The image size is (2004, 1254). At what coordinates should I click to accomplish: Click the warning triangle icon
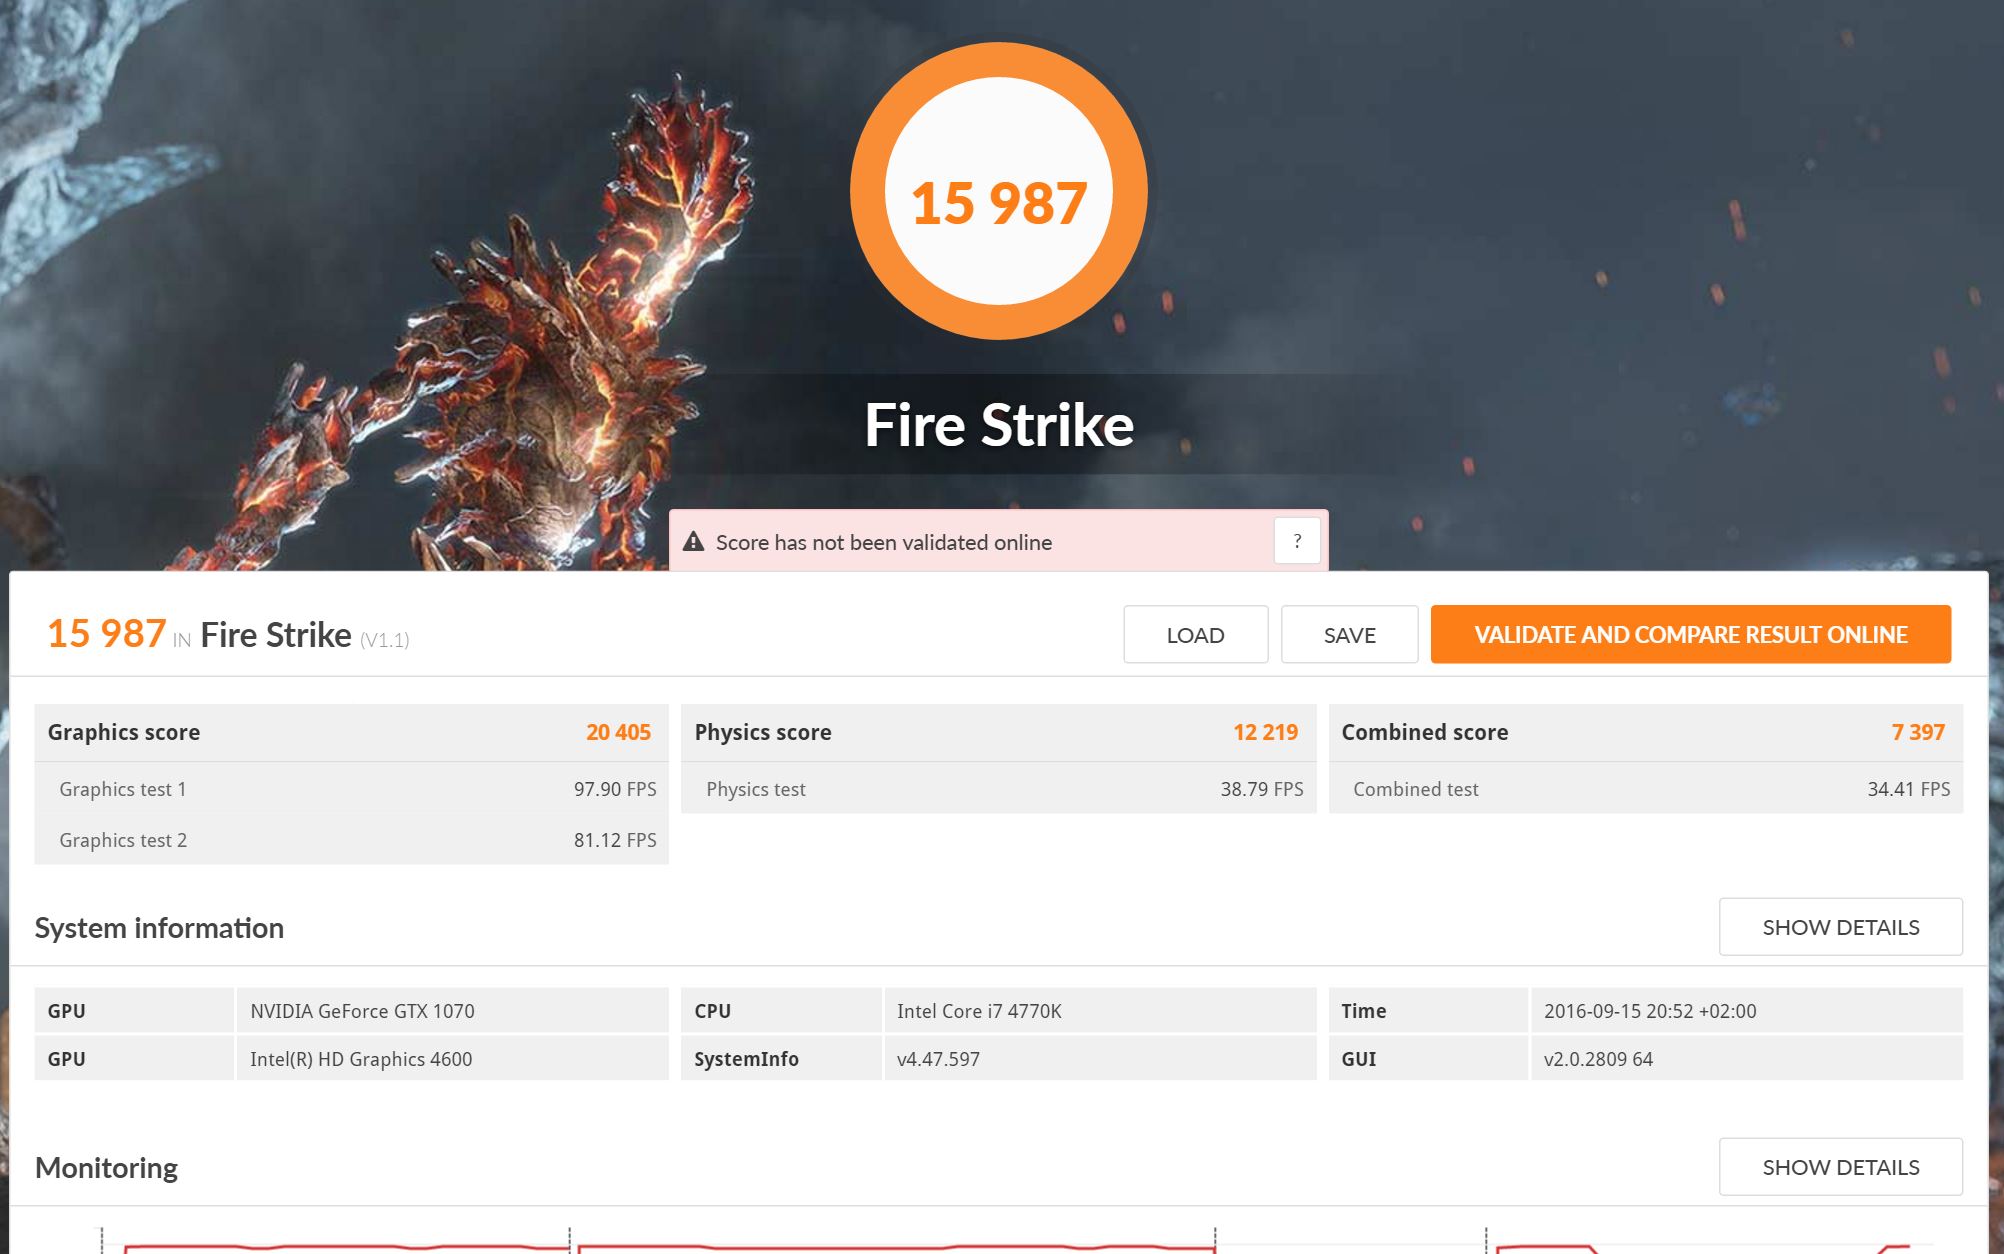(693, 542)
